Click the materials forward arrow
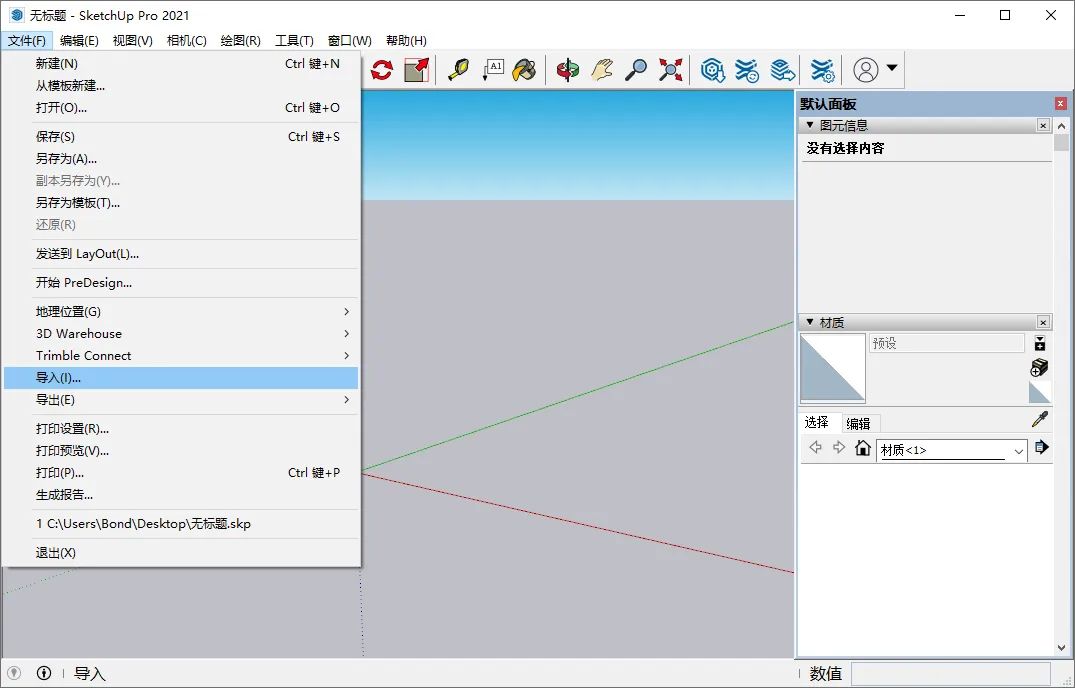Screen dimensions: 1075x688 click(x=838, y=447)
